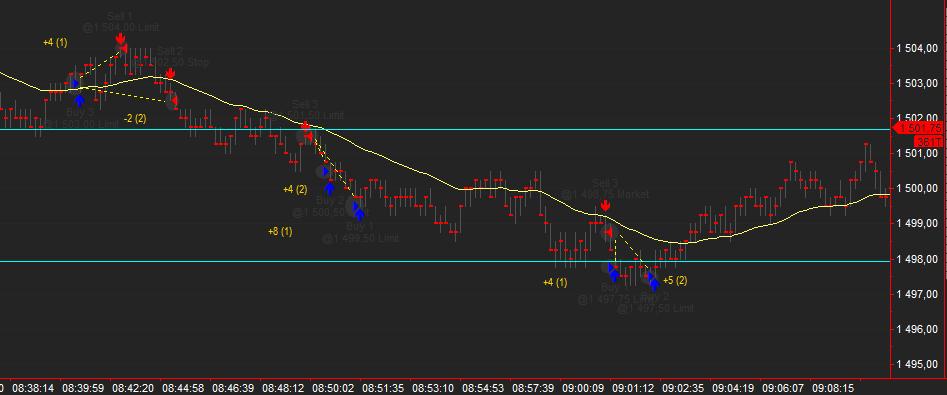
Task: Select red down-arrow for Sell 3 Market order
Action: click(x=605, y=207)
